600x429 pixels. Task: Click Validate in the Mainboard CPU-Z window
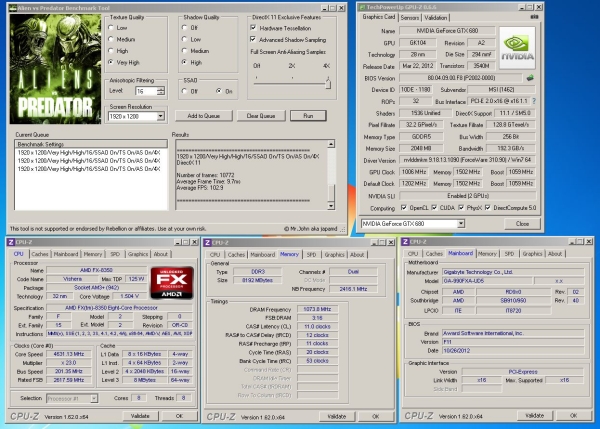coord(534,416)
